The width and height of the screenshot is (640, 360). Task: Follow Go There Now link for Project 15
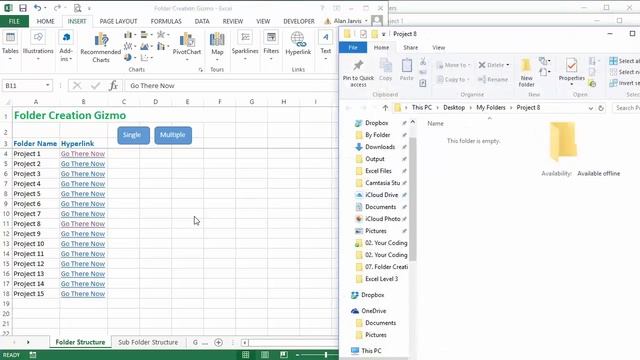[83, 294]
